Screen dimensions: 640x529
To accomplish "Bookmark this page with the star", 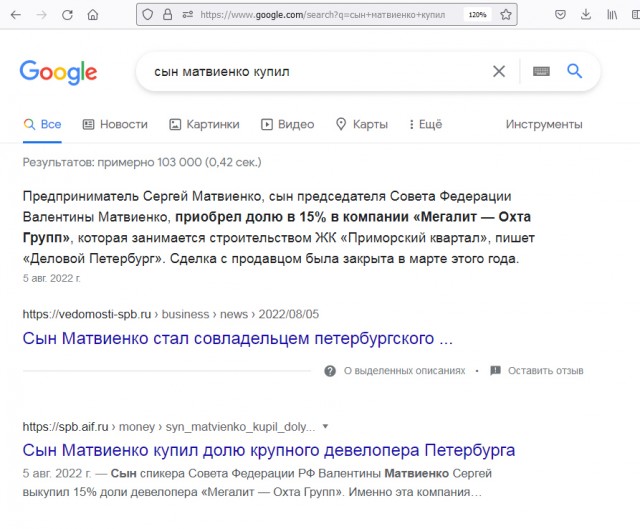I will 506,15.
